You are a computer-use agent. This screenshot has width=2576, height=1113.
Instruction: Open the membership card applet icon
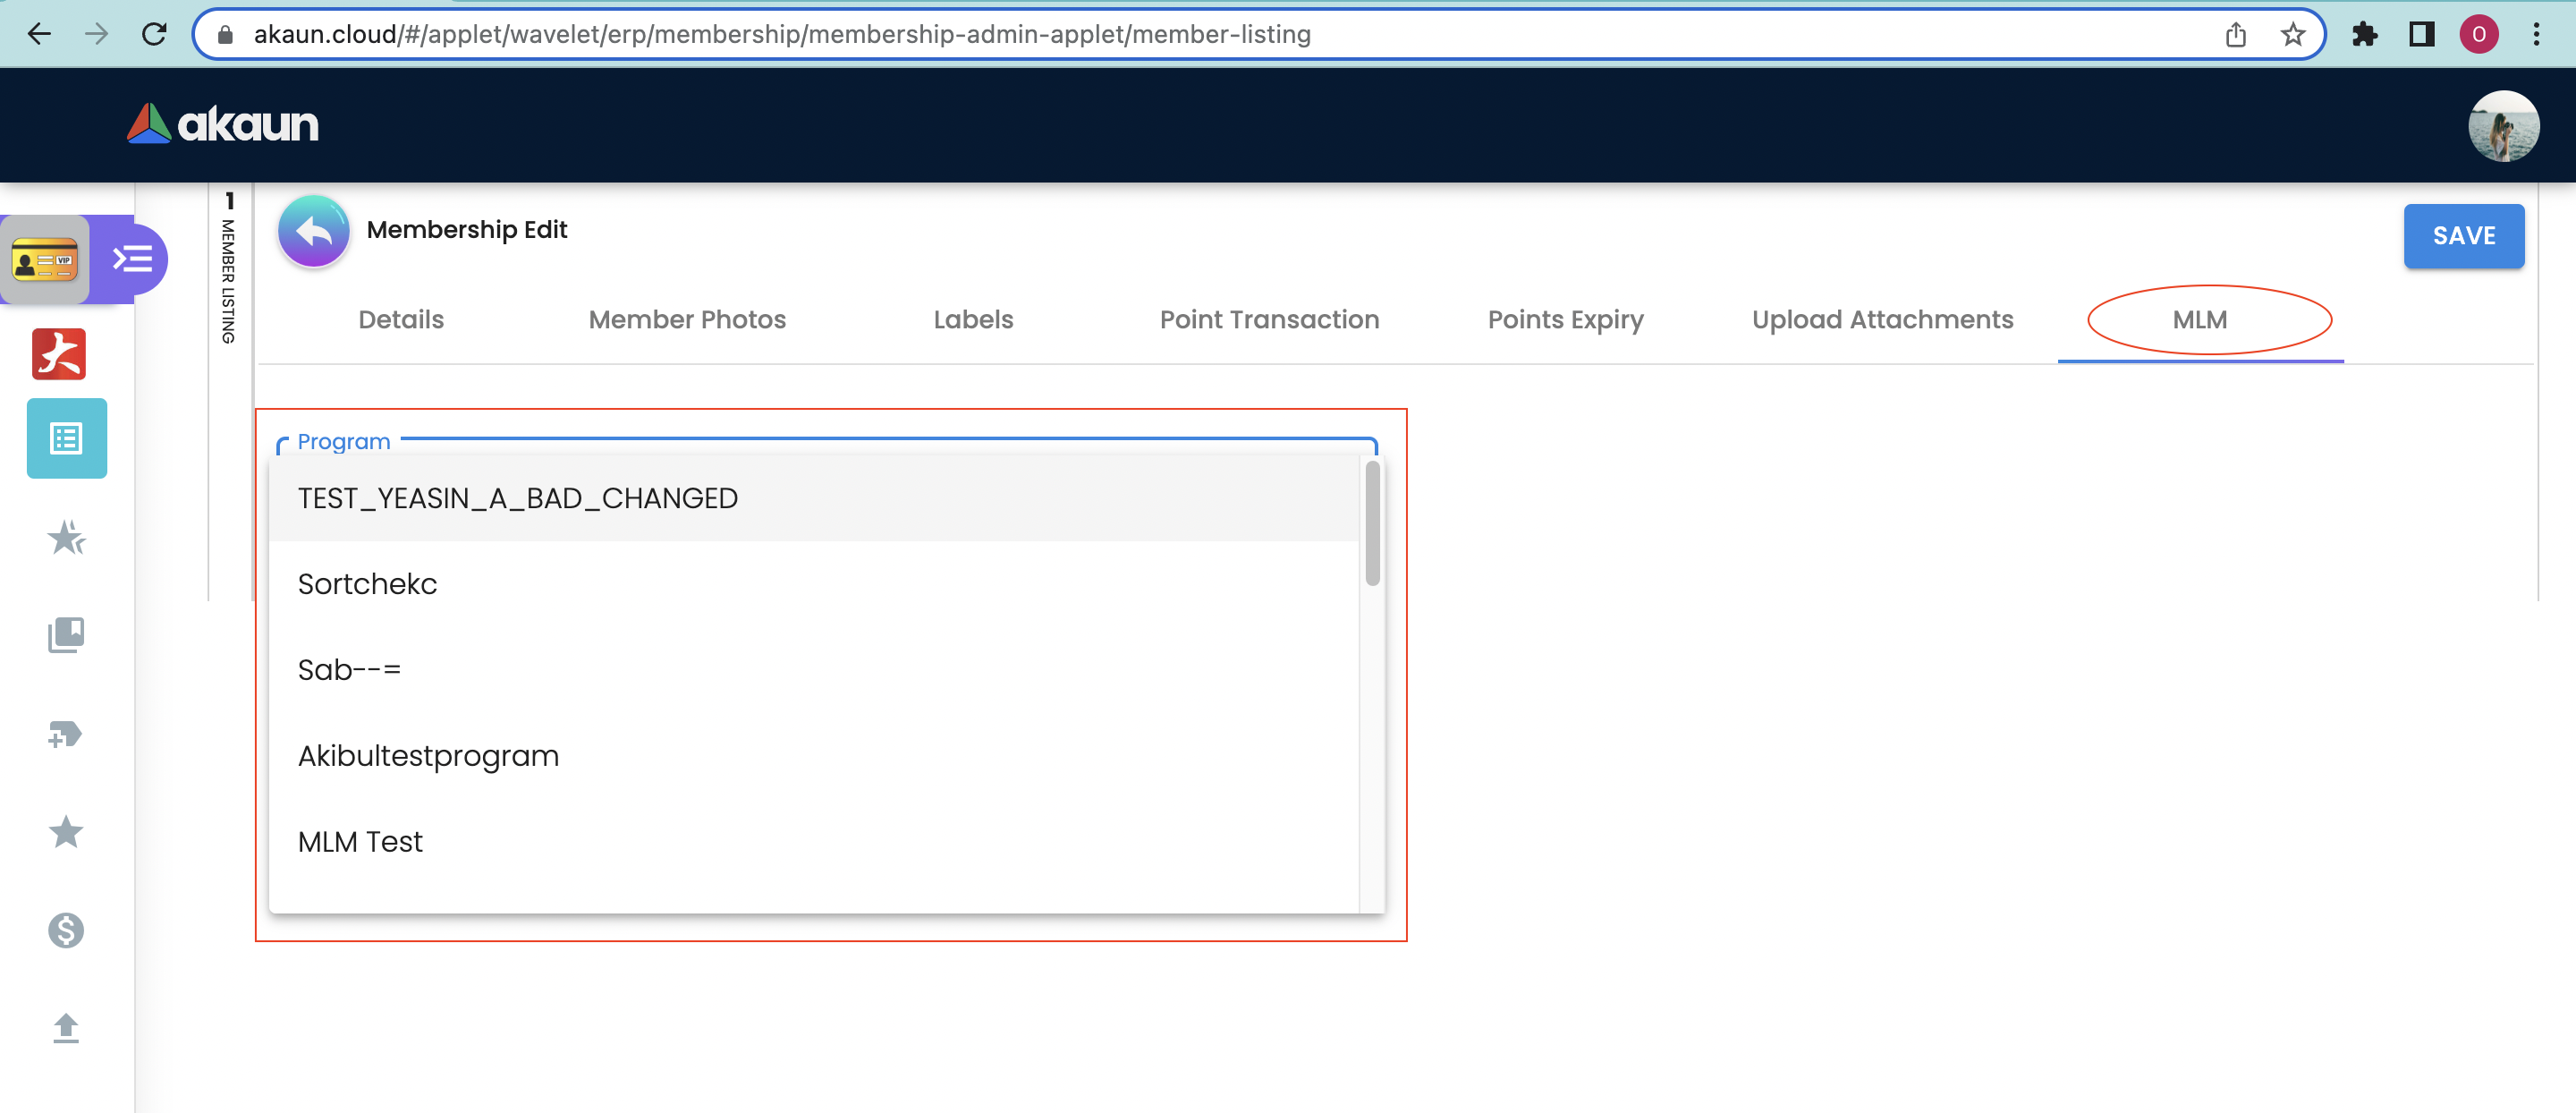[x=45, y=261]
